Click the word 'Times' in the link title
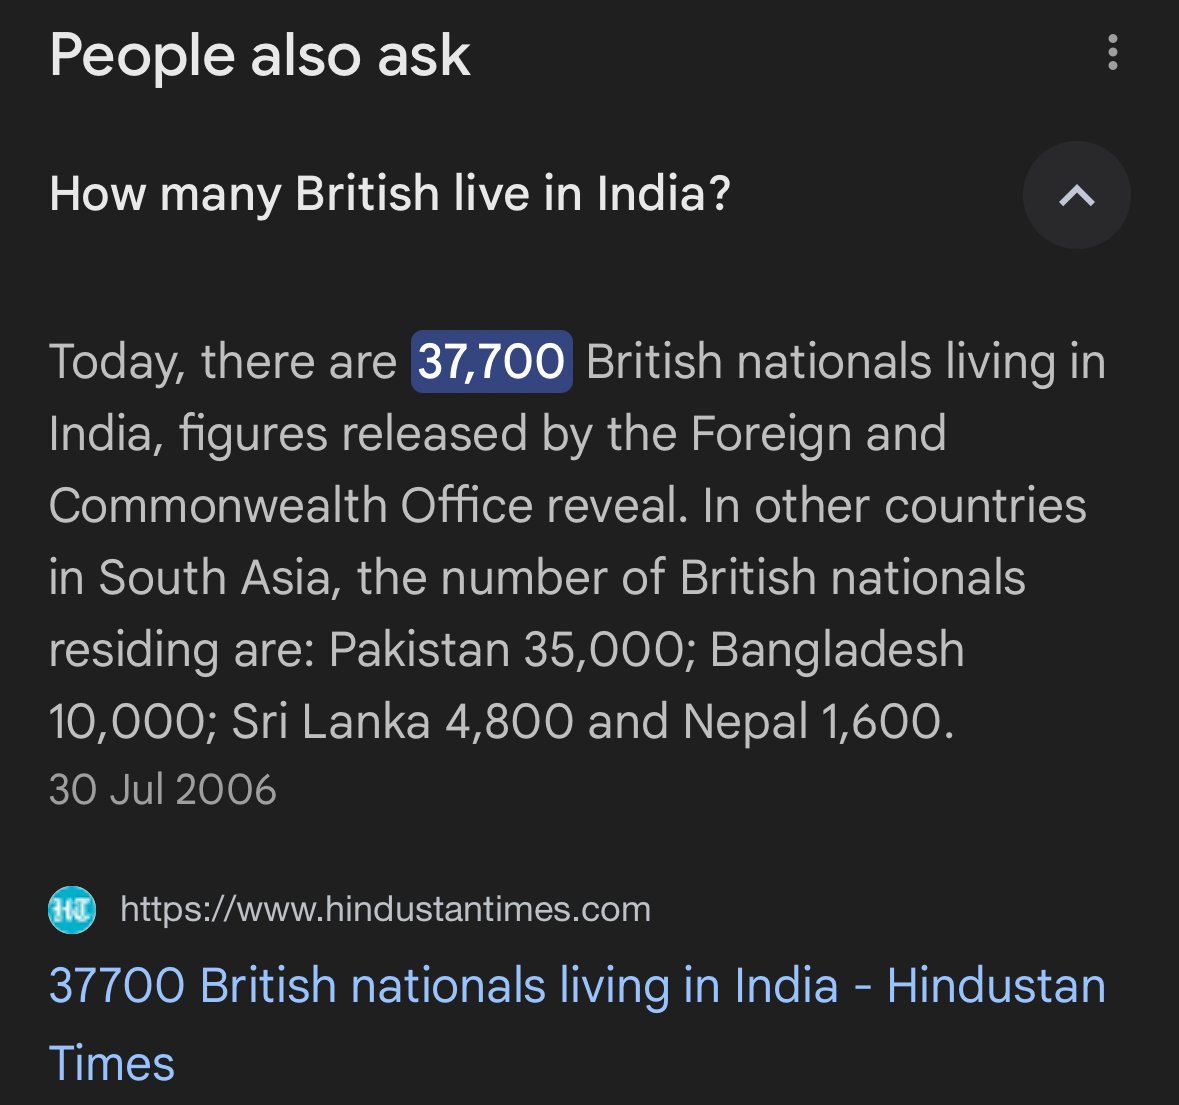This screenshot has width=1179, height=1105. pos(111,1064)
